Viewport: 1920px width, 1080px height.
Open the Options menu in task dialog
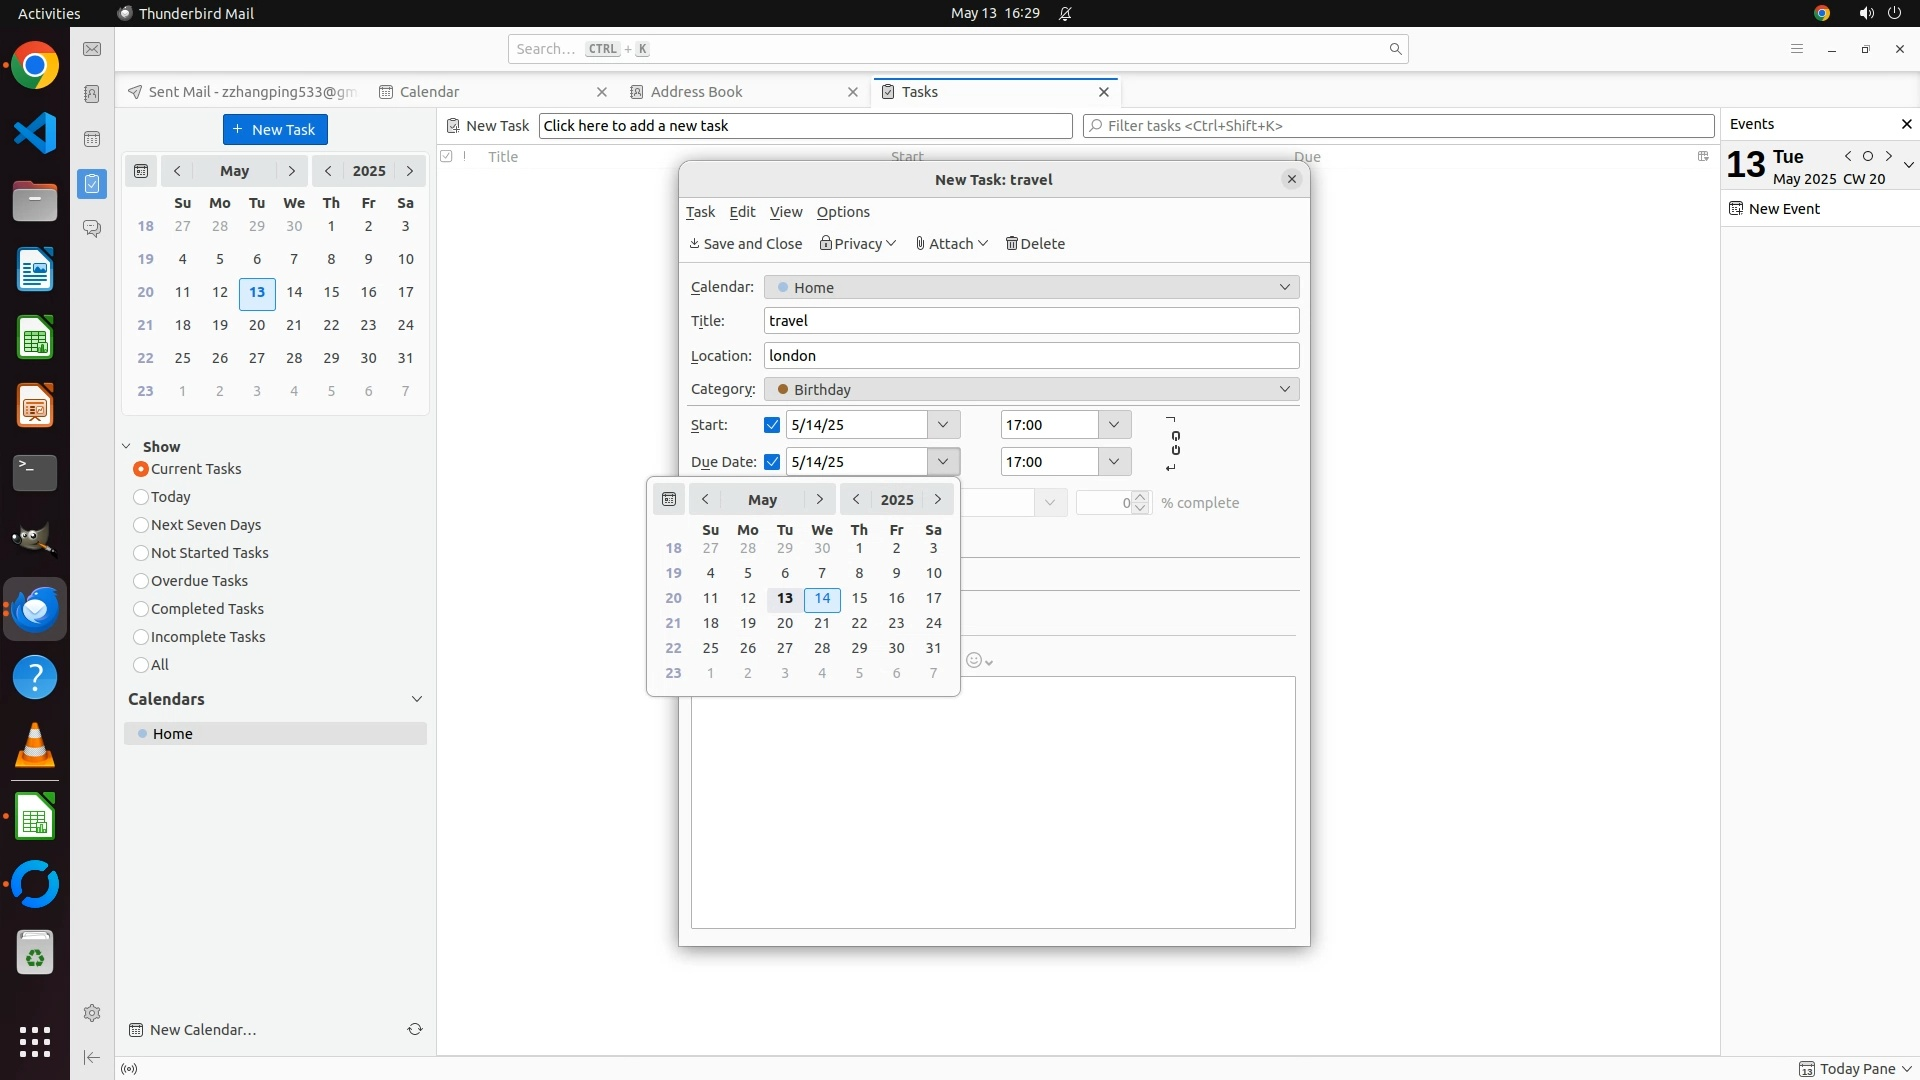tap(843, 212)
